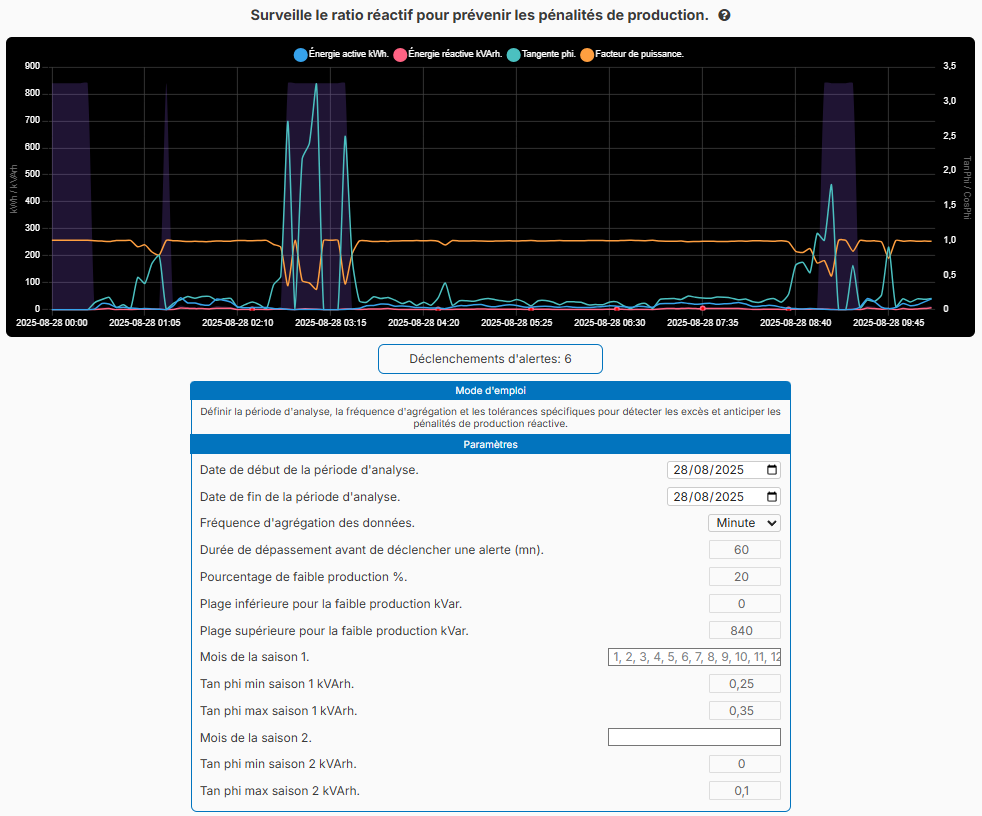Focus Tan phi max saison 2 field
This screenshot has width=982, height=816.
[x=745, y=791]
